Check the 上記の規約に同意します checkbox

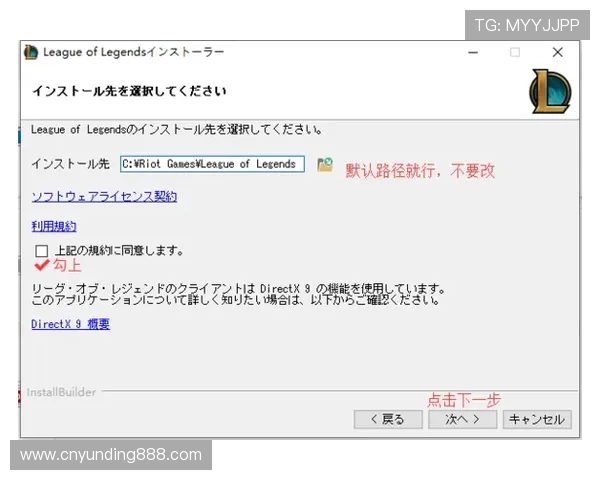[41, 251]
